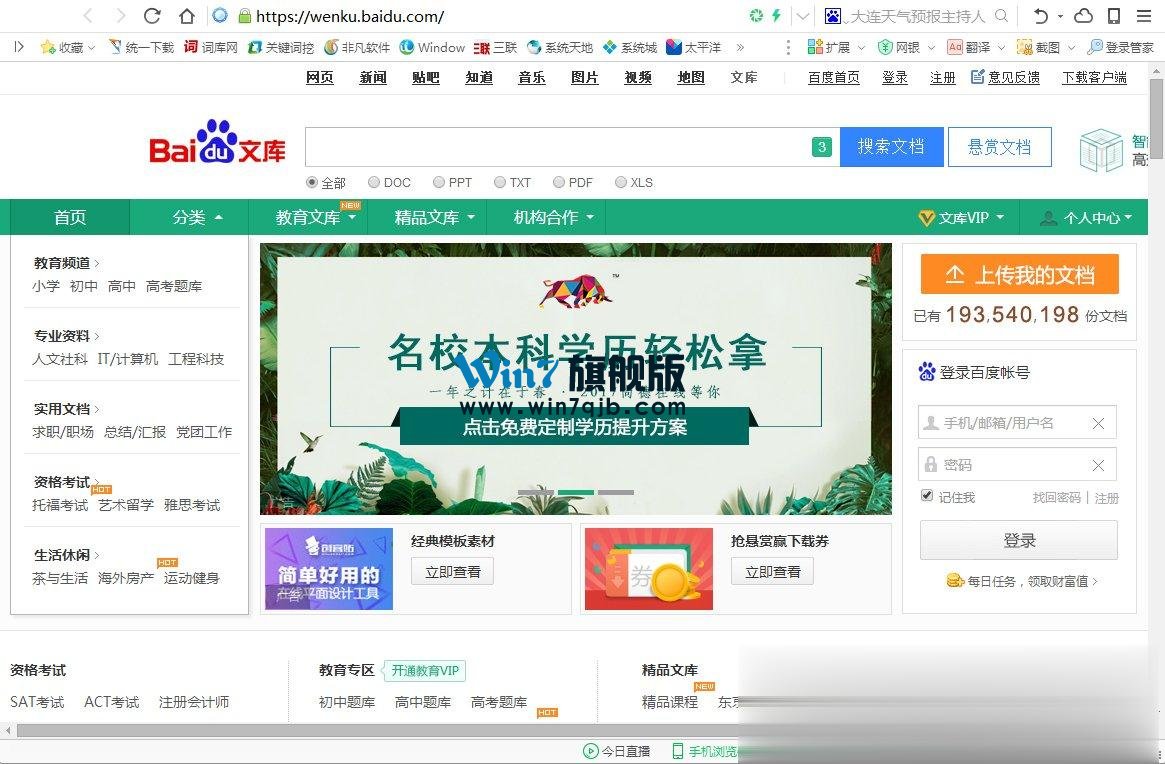The width and height of the screenshot is (1165, 764).
Task: Select the PDF file type radio button
Action: [558, 182]
